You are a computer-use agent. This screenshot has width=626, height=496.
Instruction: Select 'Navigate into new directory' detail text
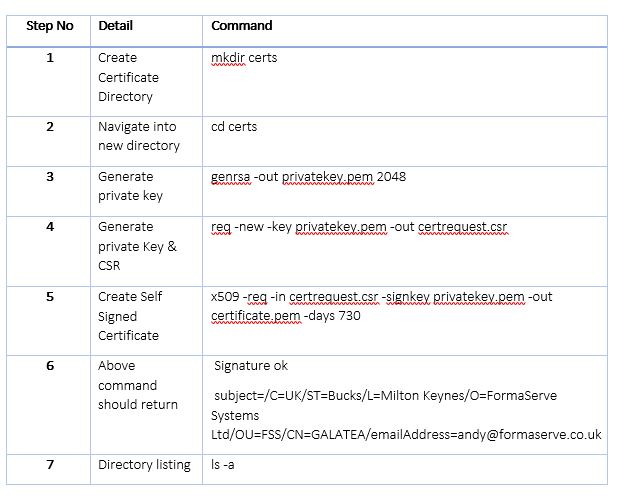pyautogui.click(x=138, y=136)
